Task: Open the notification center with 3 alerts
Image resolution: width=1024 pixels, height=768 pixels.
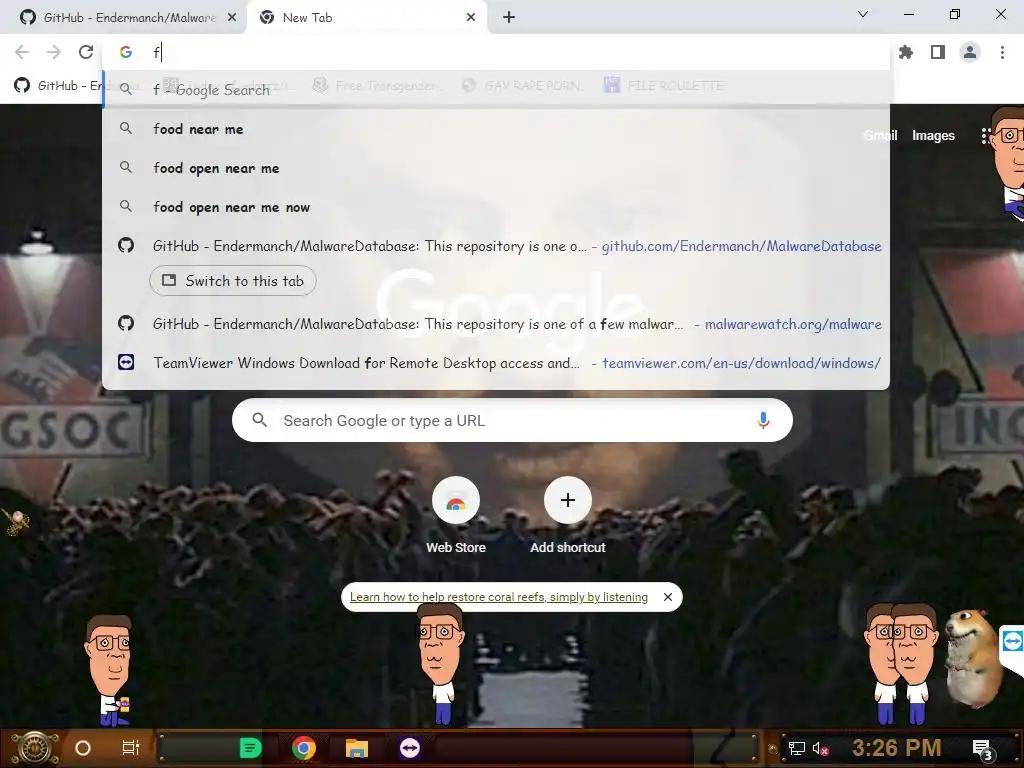Action: pos(982,748)
